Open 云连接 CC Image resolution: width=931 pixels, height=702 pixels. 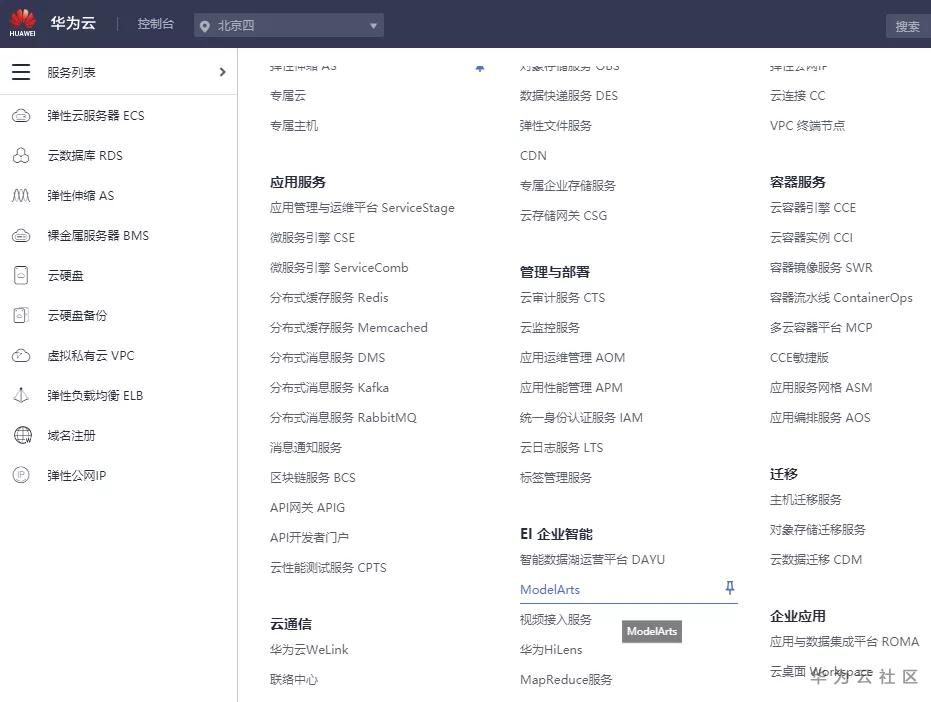pos(797,96)
